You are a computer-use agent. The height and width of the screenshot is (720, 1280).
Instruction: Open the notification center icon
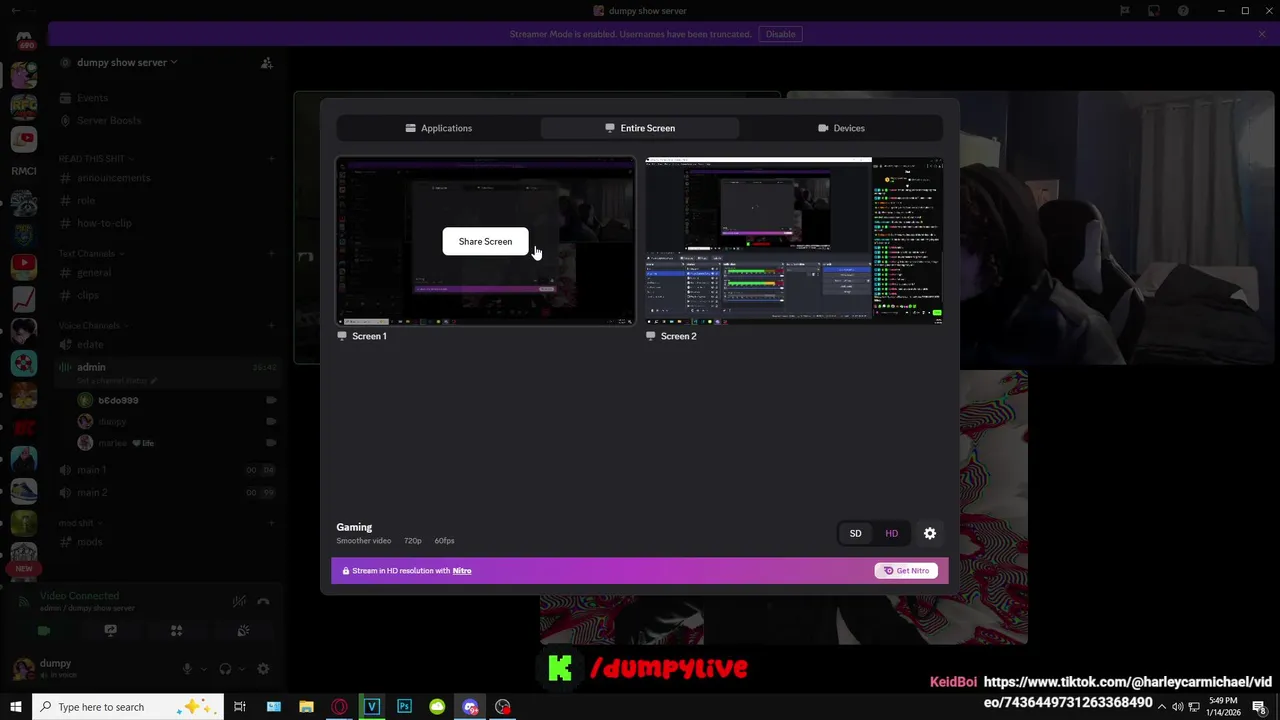1259,707
